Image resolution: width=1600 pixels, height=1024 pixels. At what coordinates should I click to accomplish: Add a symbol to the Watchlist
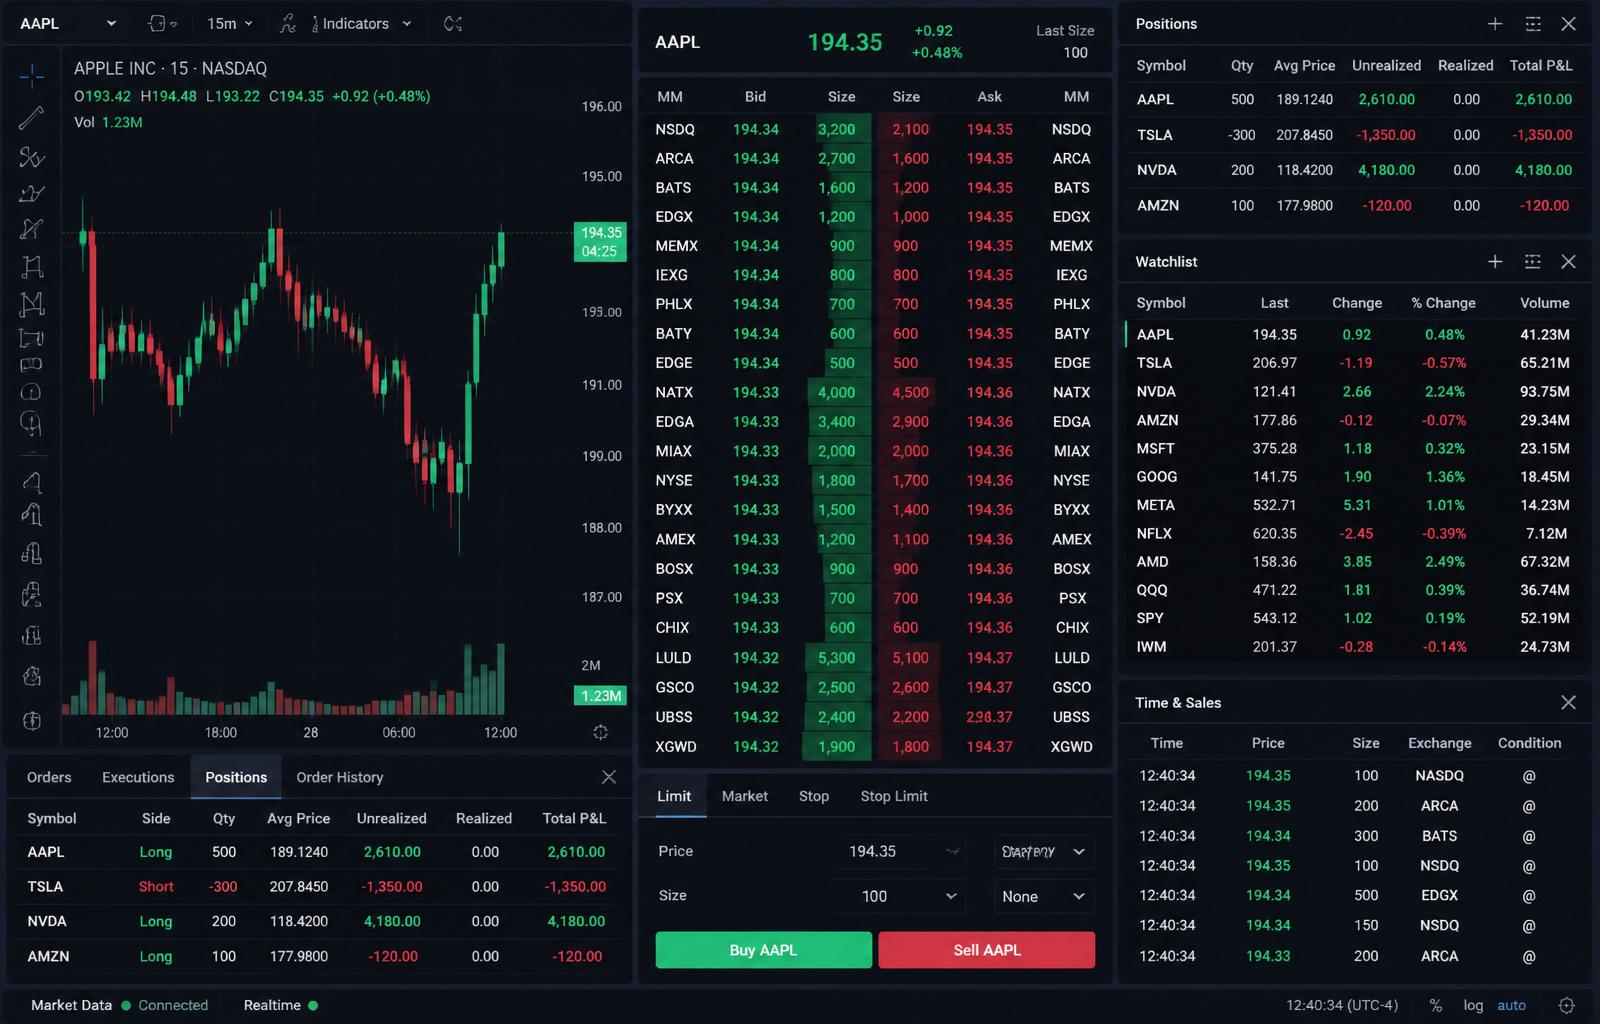[x=1495, y=261]
